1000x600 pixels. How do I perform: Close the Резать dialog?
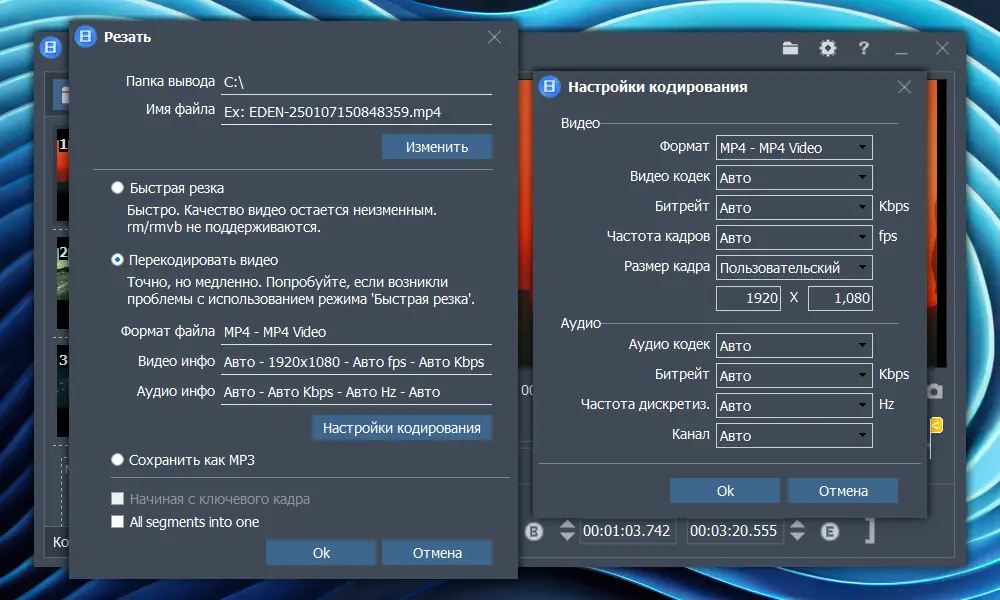click(494, 37)
